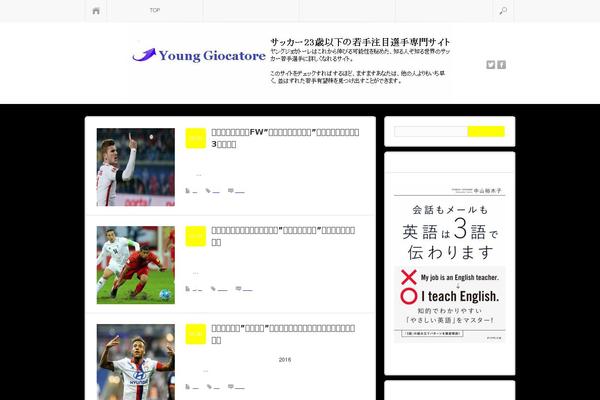Click the category folder icon under FW article
The width and height of the screenshot is (600, 400).
[x=188, y=191]
